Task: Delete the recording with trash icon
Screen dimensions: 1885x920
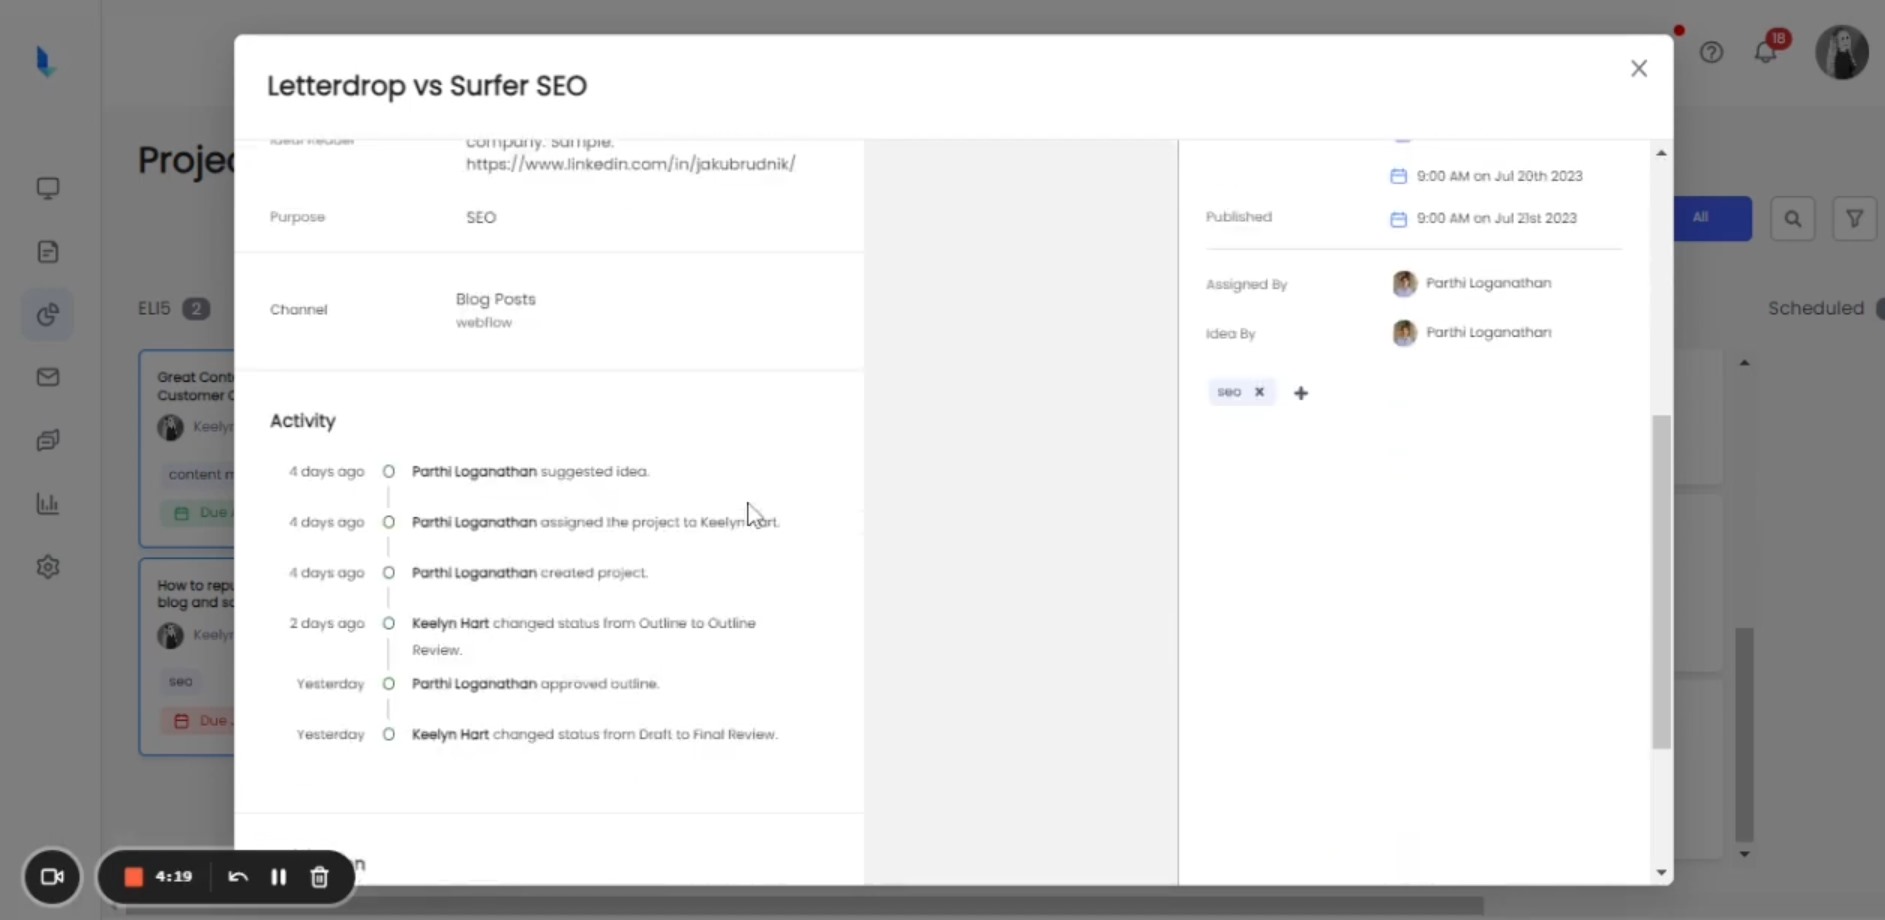Action: pyautogui.click(x=319, y=877)
